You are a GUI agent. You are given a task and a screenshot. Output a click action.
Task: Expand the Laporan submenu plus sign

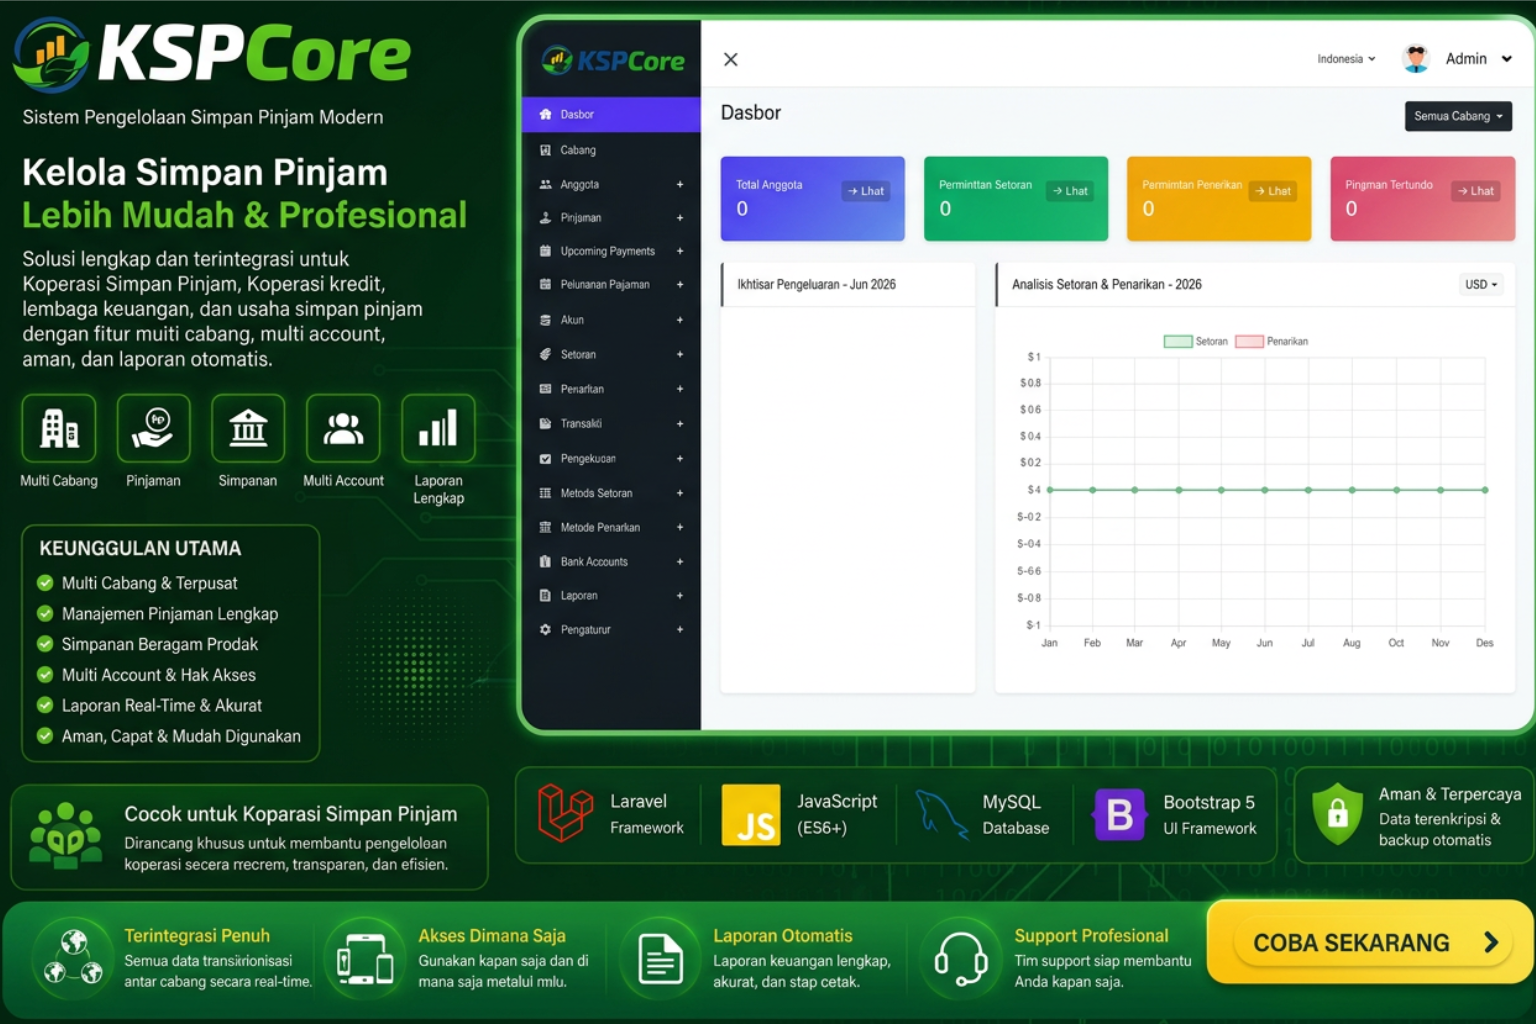pyautogui.click(x=680, y=596)
